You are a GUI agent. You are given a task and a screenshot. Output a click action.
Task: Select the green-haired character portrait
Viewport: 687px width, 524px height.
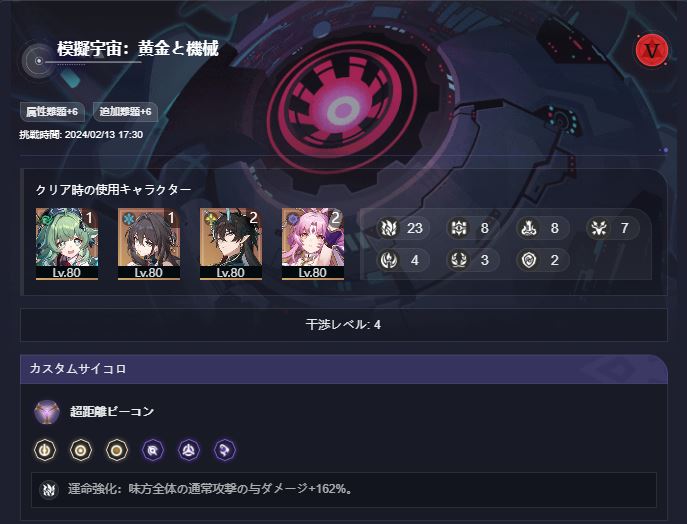(67, 244)
